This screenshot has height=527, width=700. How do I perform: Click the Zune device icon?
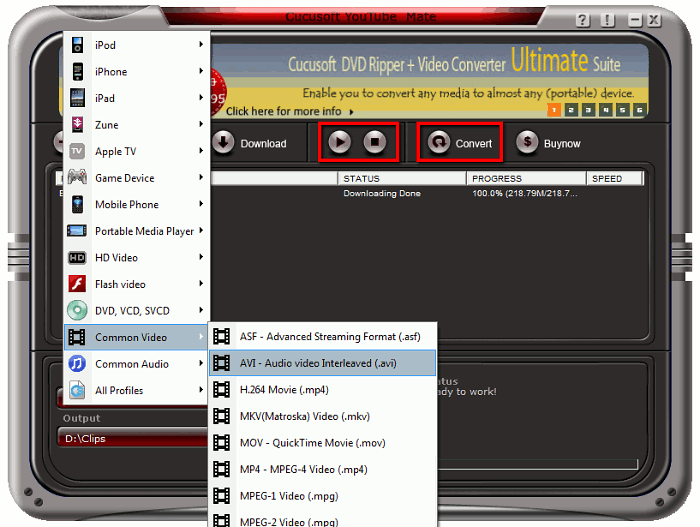tap(77, 125)
